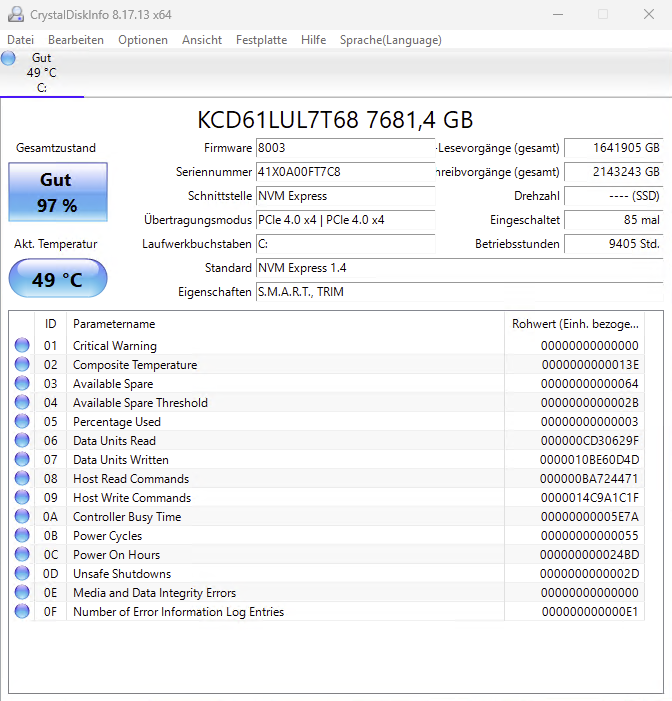Click total reads value 1641905 GB
Image resolution: width=672 pixels, height=701 pixels.
click(x=613, y=148)
